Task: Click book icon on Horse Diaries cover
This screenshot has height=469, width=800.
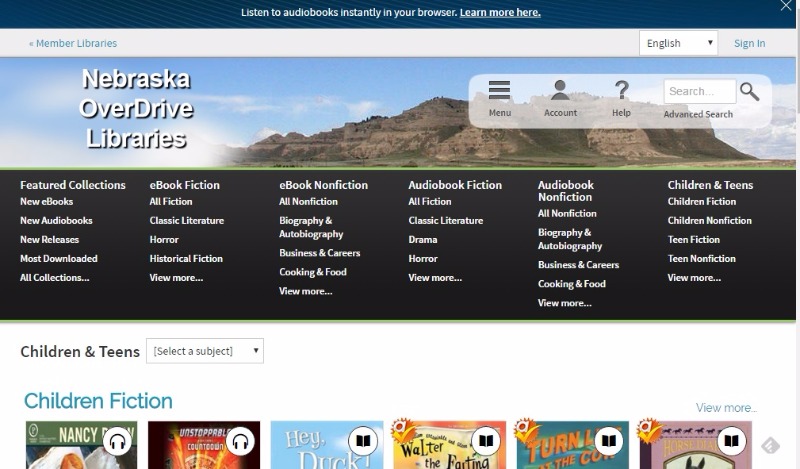Action: click(x=731, y=441)
